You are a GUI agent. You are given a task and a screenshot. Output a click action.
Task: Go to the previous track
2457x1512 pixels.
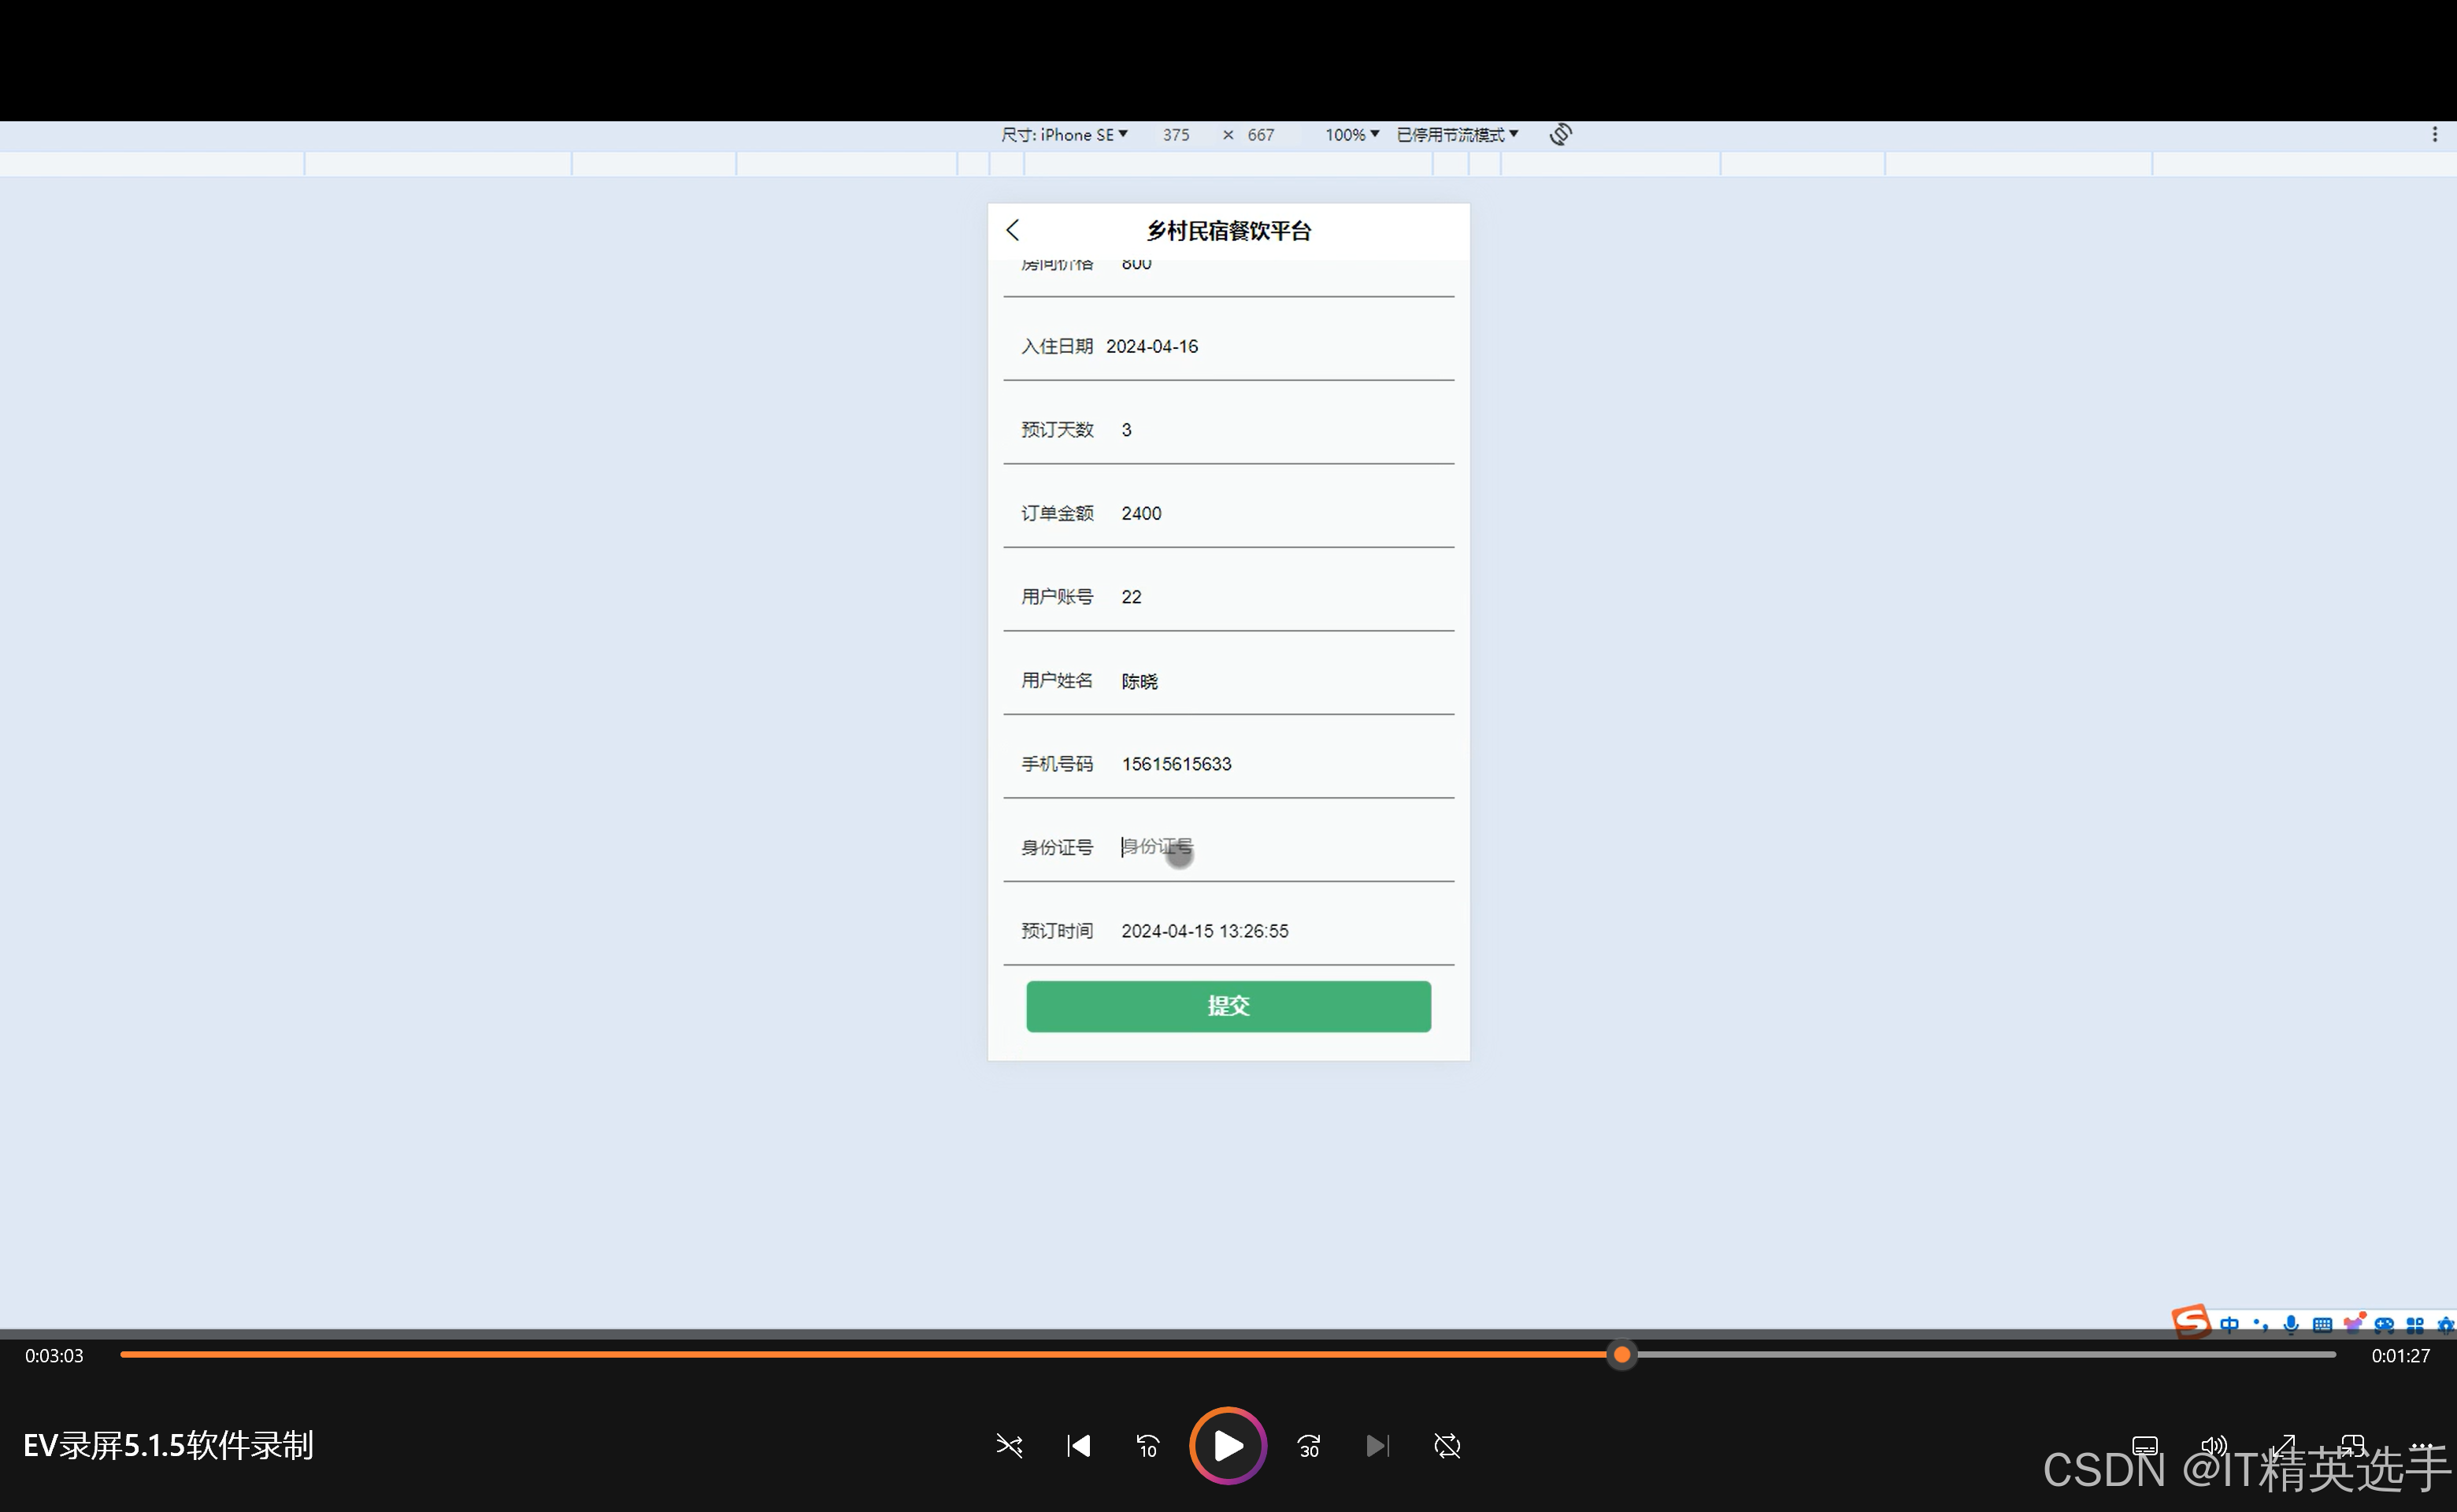pyautogui.click(x=1078, y=1446)
